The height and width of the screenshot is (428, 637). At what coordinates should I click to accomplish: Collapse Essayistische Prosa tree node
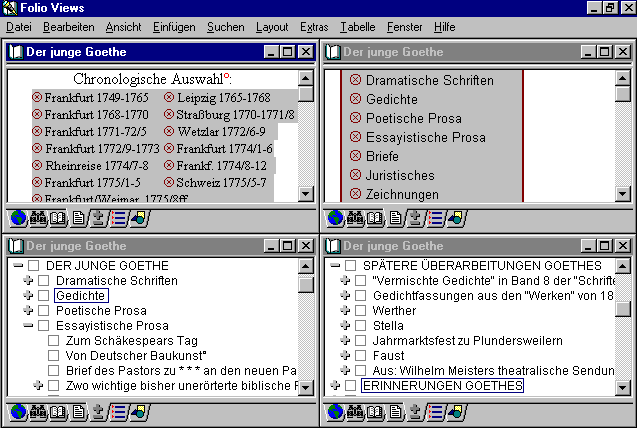coord(28,326)
